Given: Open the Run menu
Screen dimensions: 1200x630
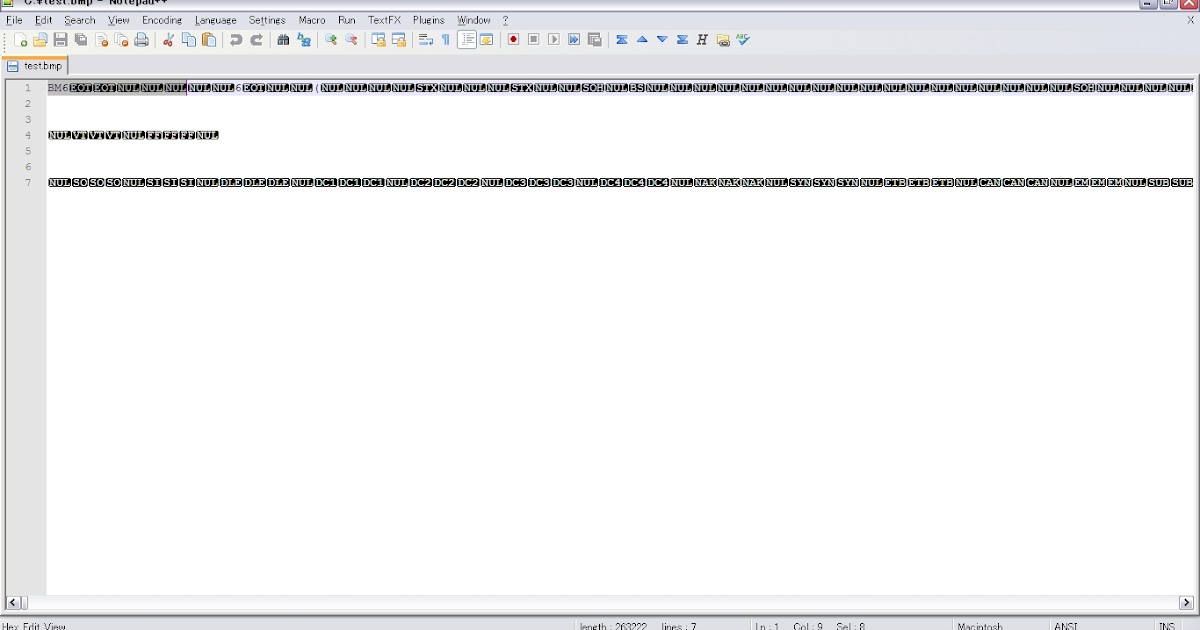Looking at the screenshot, I should [x=347, y=20].
